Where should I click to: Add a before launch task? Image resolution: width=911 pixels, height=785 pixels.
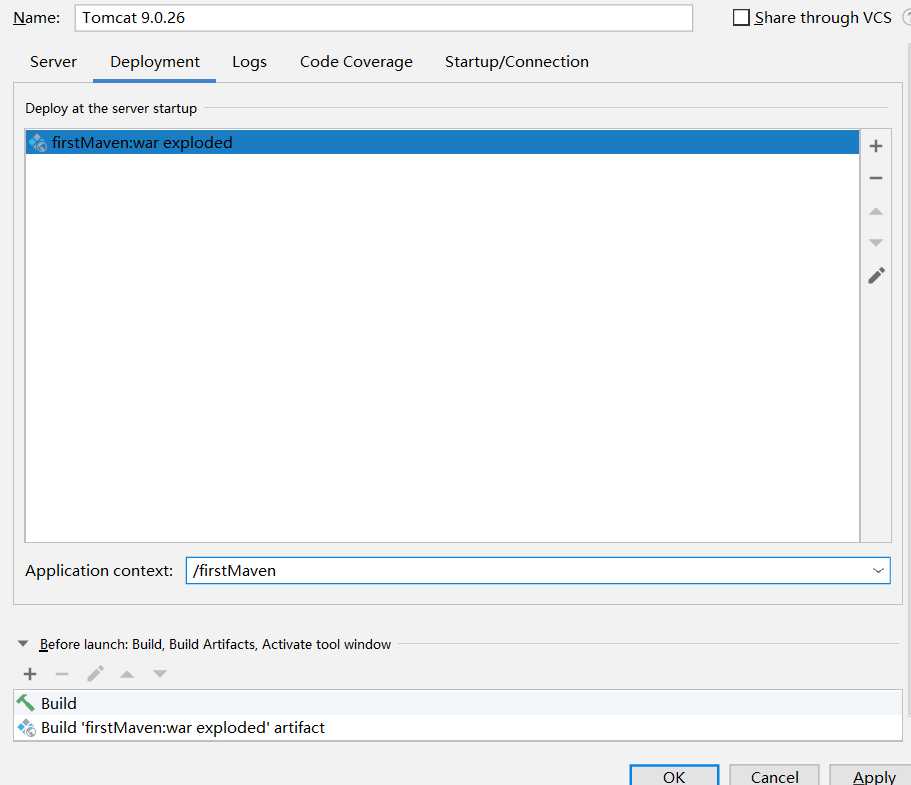[30, 674]
